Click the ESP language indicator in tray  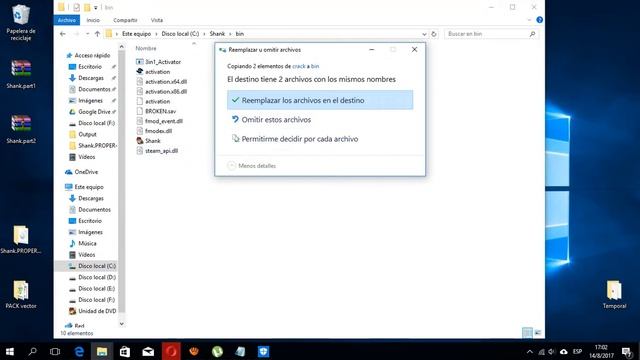coord(577,351)
